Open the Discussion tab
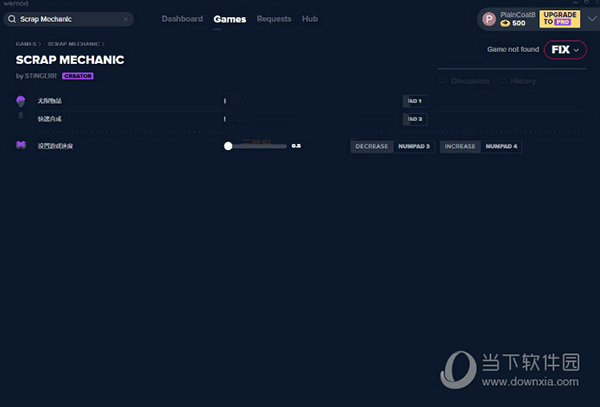The image size is (600, 407). [464, 81]
